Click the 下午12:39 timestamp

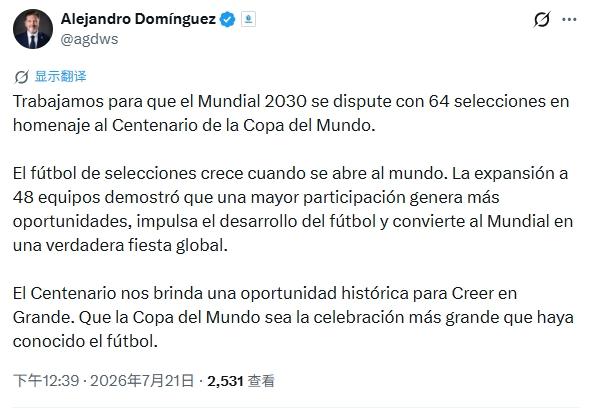click(46, 380)
